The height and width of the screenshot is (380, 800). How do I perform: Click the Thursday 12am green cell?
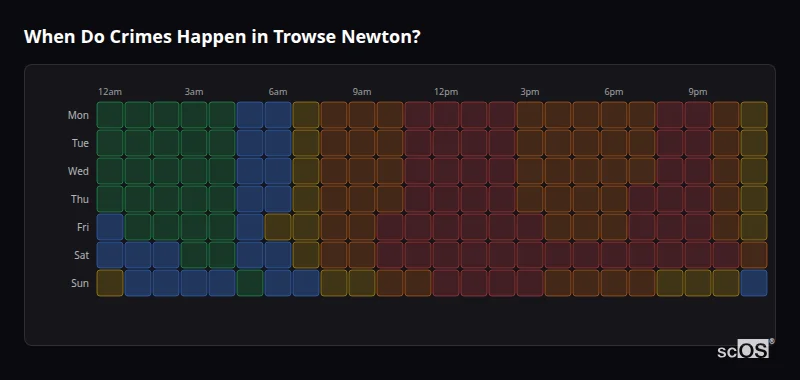[110, 199]
